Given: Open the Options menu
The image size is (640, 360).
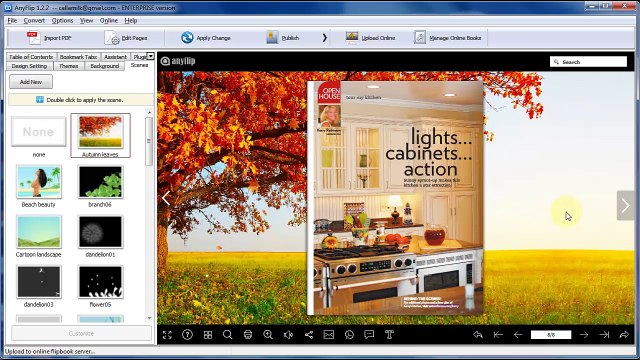Looking at the screenshot, I should [x=62, y=20].
